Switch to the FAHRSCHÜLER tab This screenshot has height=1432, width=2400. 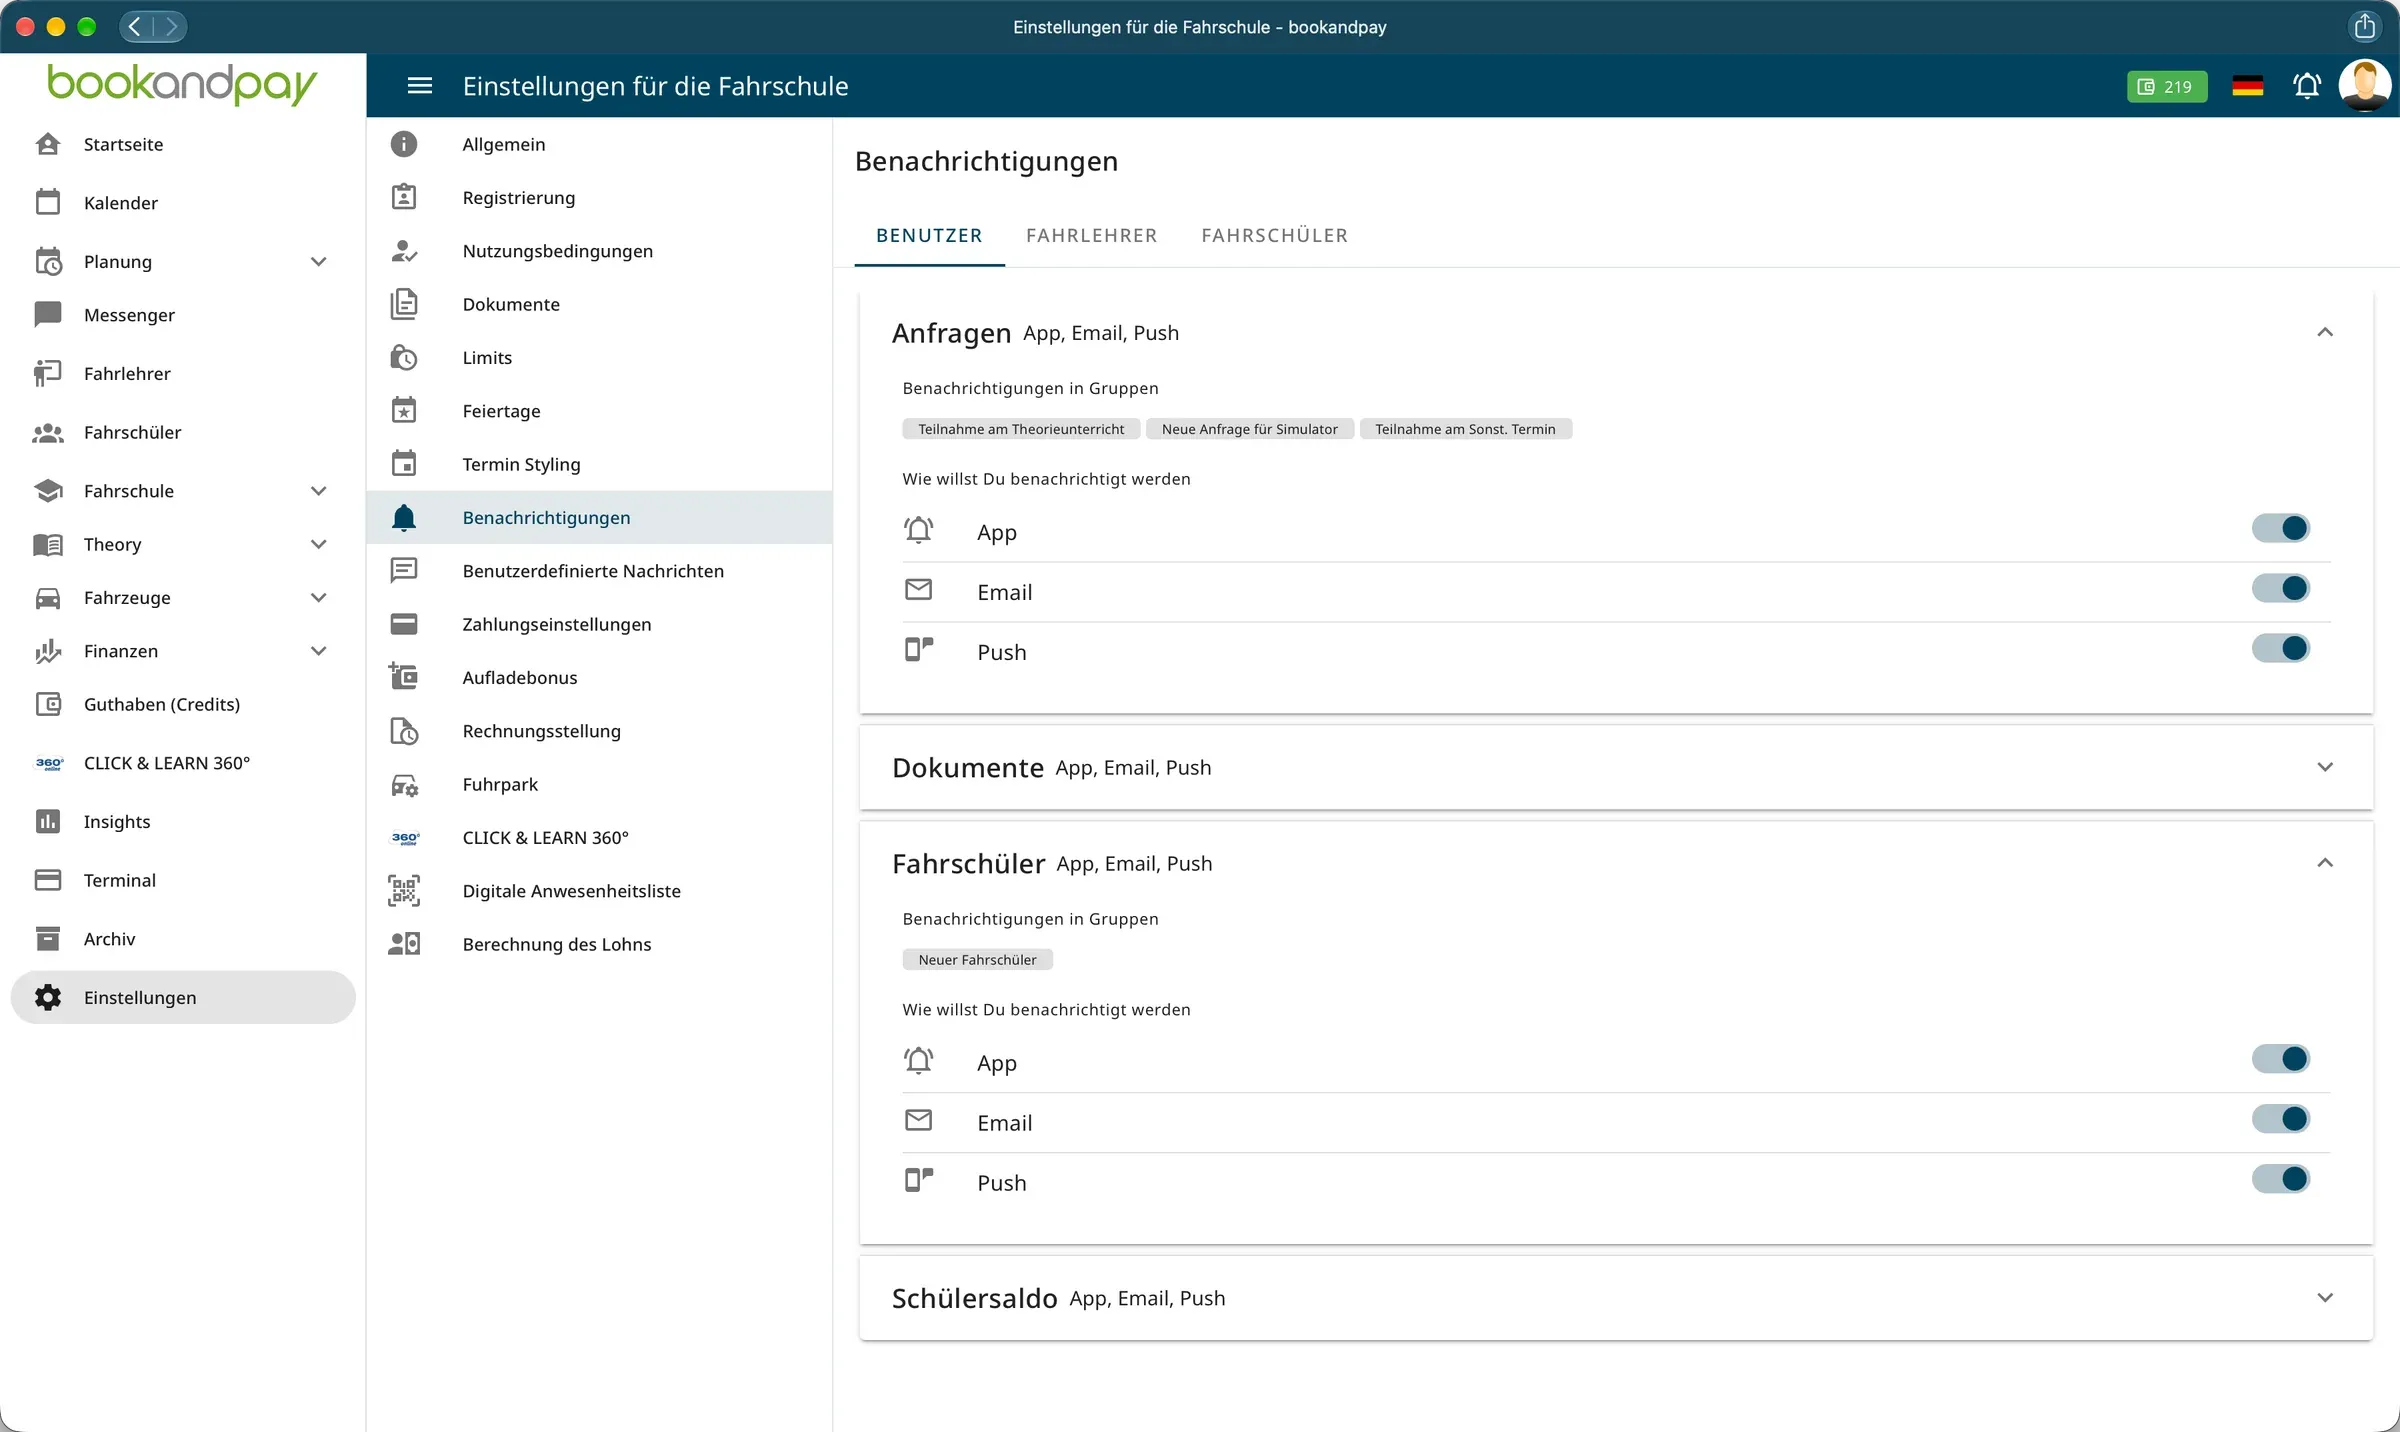coord(1275,236)
